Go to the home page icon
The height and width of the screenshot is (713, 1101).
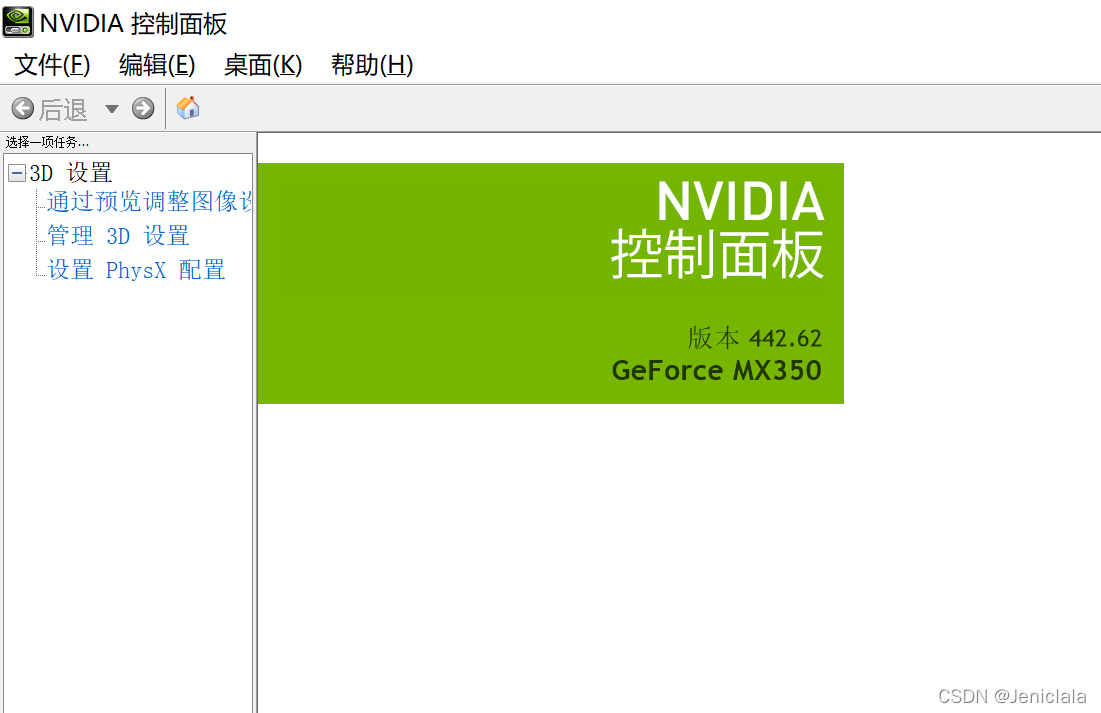click(x=187, y=108)
